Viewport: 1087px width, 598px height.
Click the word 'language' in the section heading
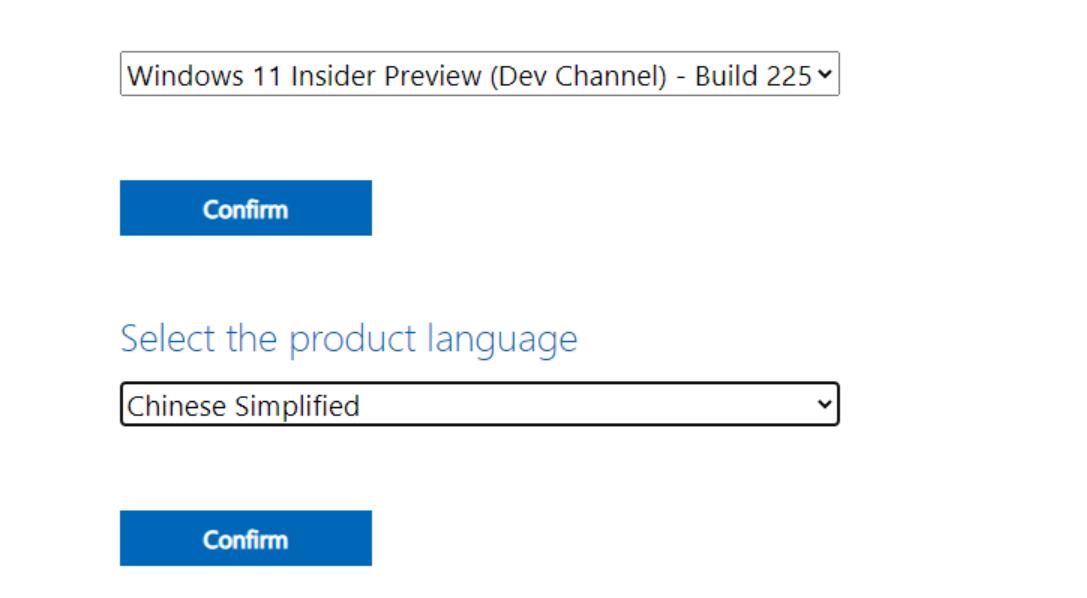(x=502, y=340)
